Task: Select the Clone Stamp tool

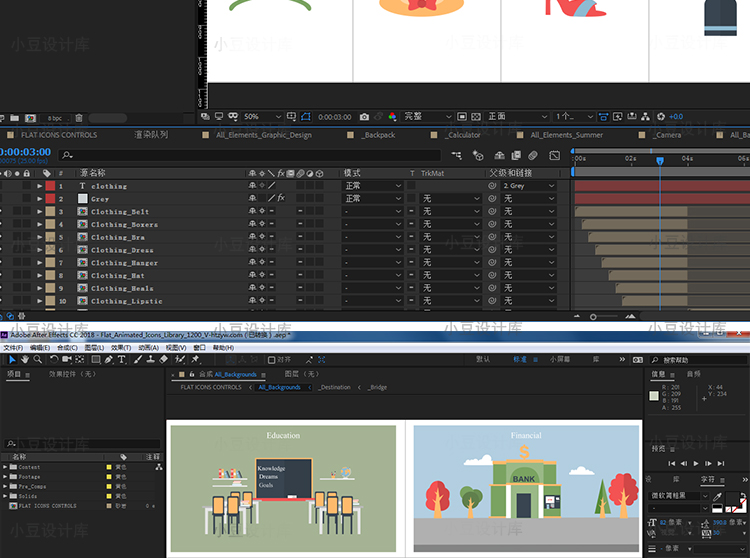Action: pyautogui.click(x=150, y=360)
